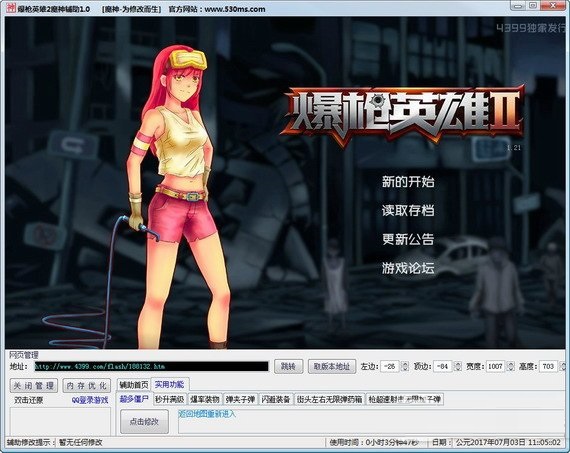Open the 游戏论坛 game forum
The image size is (570, 453).
(x=408, y=268)
